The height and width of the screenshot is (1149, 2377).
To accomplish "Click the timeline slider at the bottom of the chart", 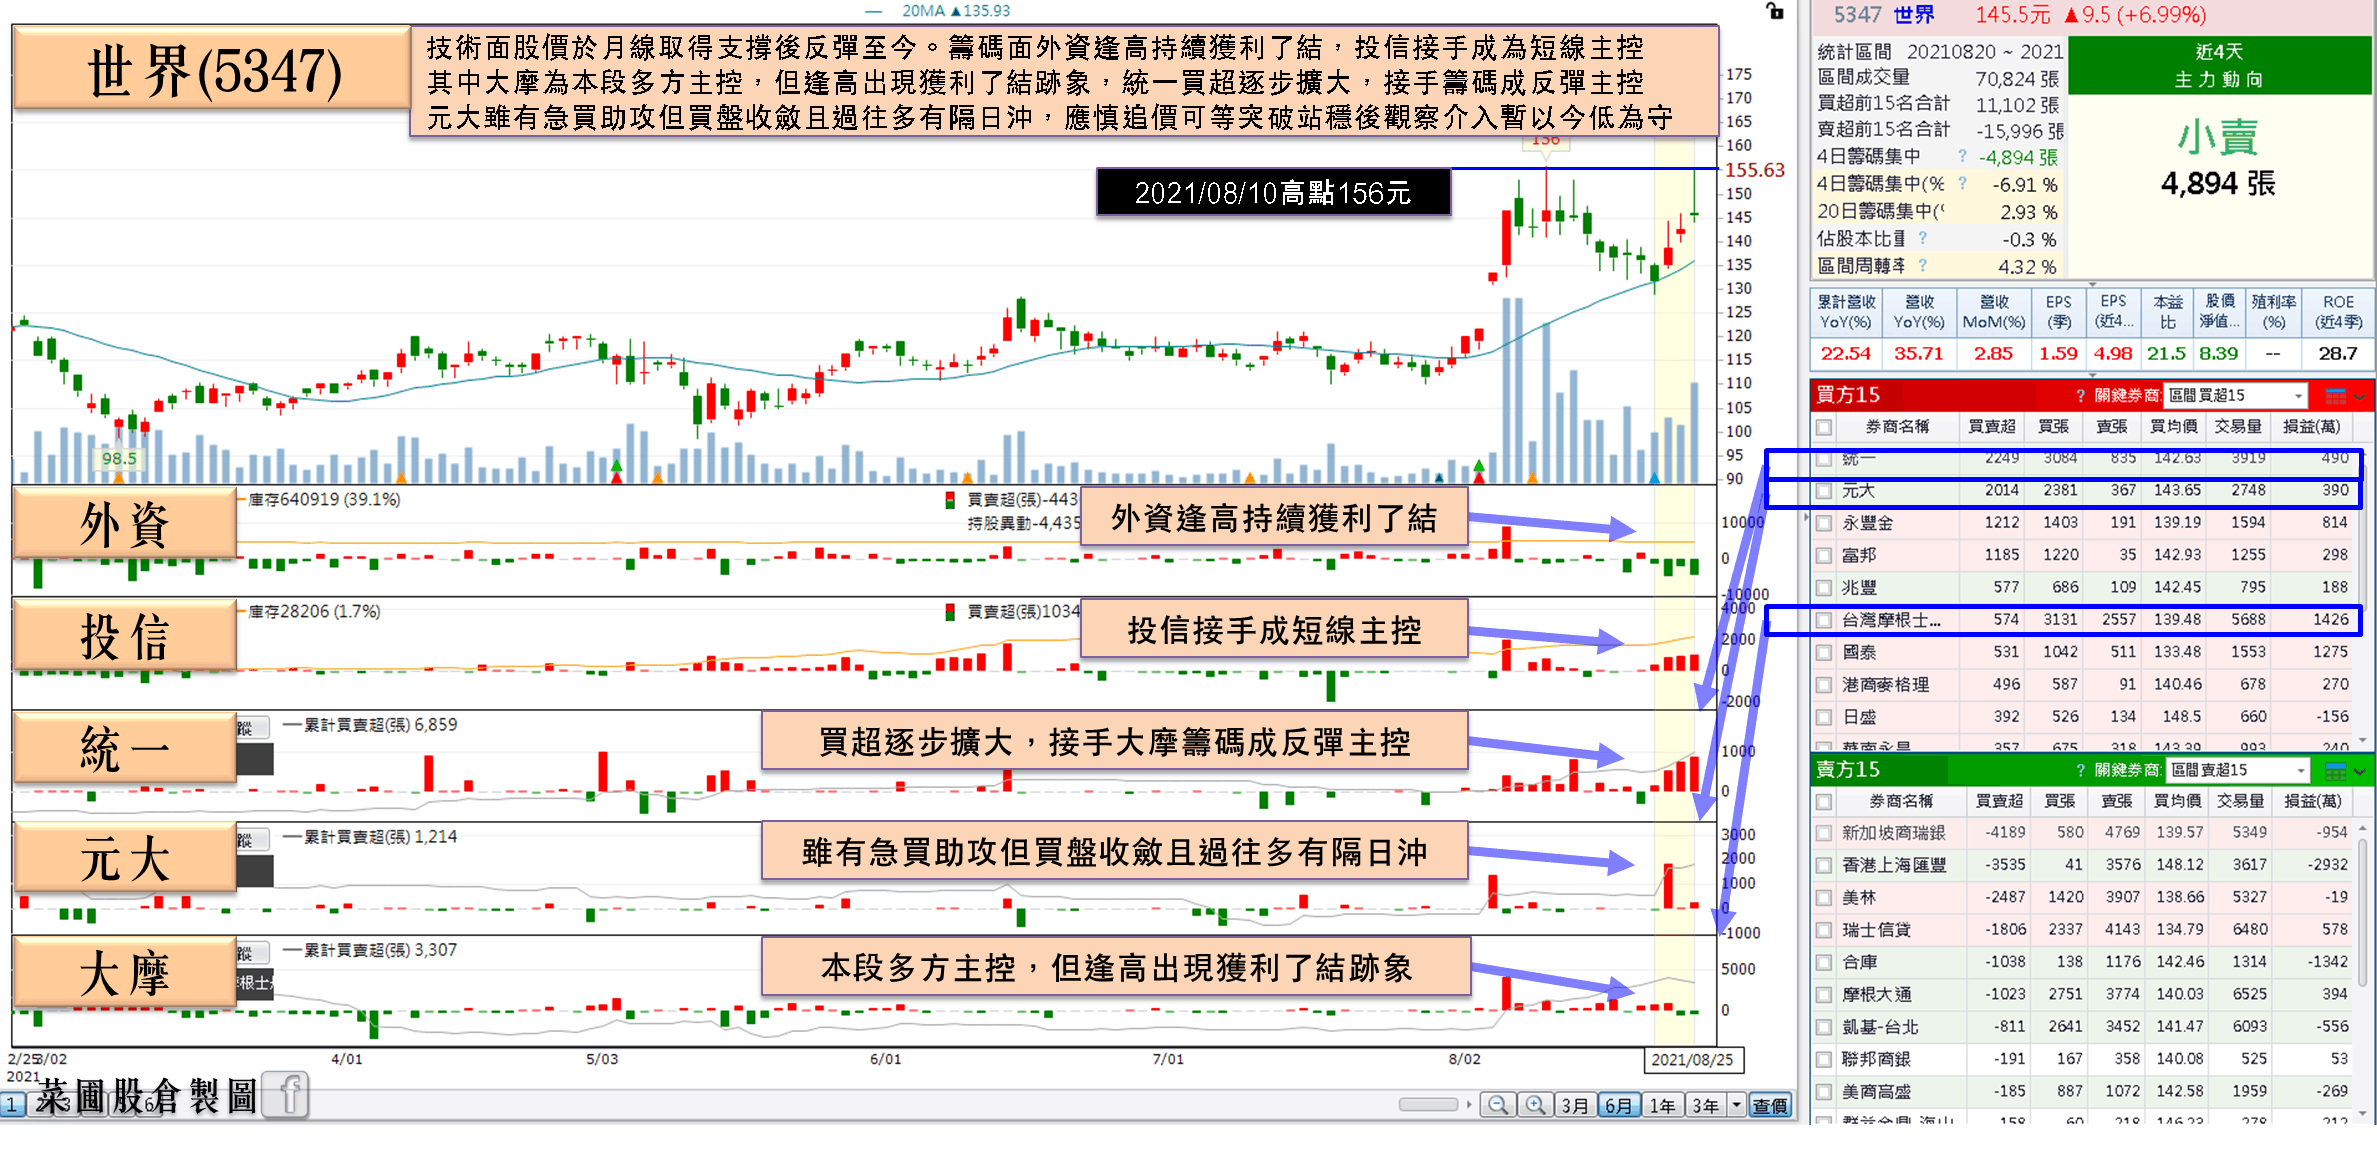I will [1428, 1104].
